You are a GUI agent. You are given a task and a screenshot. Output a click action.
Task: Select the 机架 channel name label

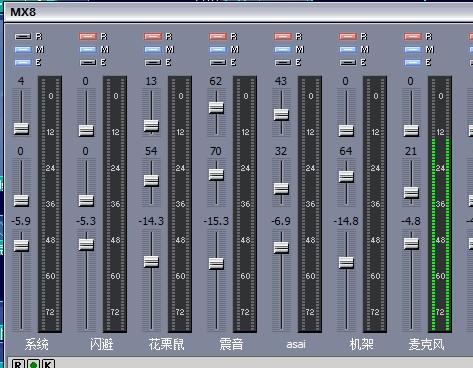361,344
